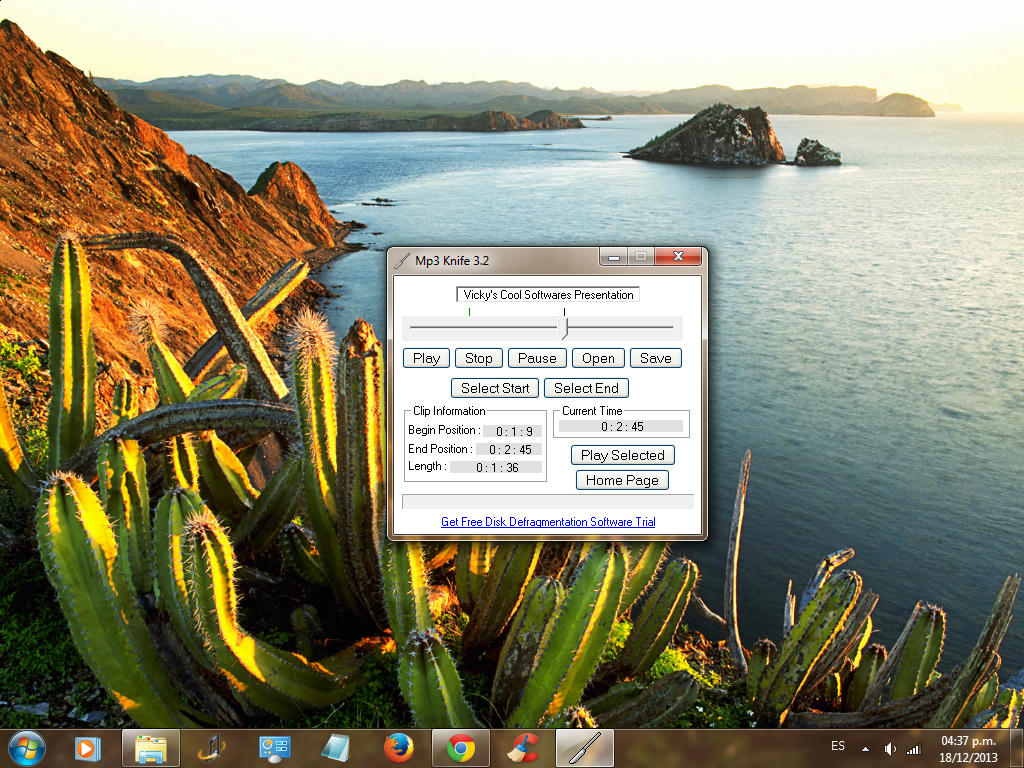Click the Windows Start button

26,747
